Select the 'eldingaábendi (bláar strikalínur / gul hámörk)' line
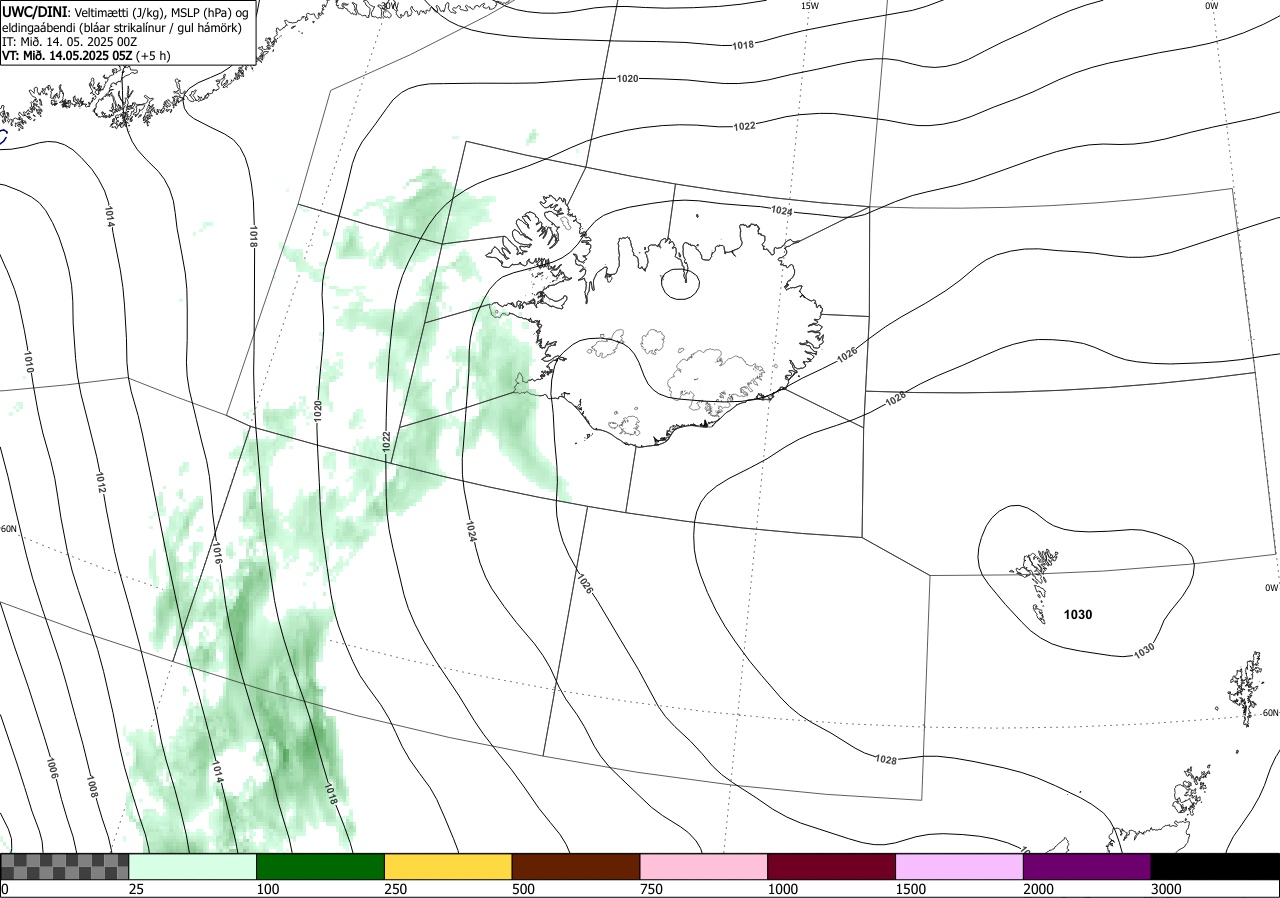Image resolution: width=1280 pixels, height=898 pixels. pos(121,27)
